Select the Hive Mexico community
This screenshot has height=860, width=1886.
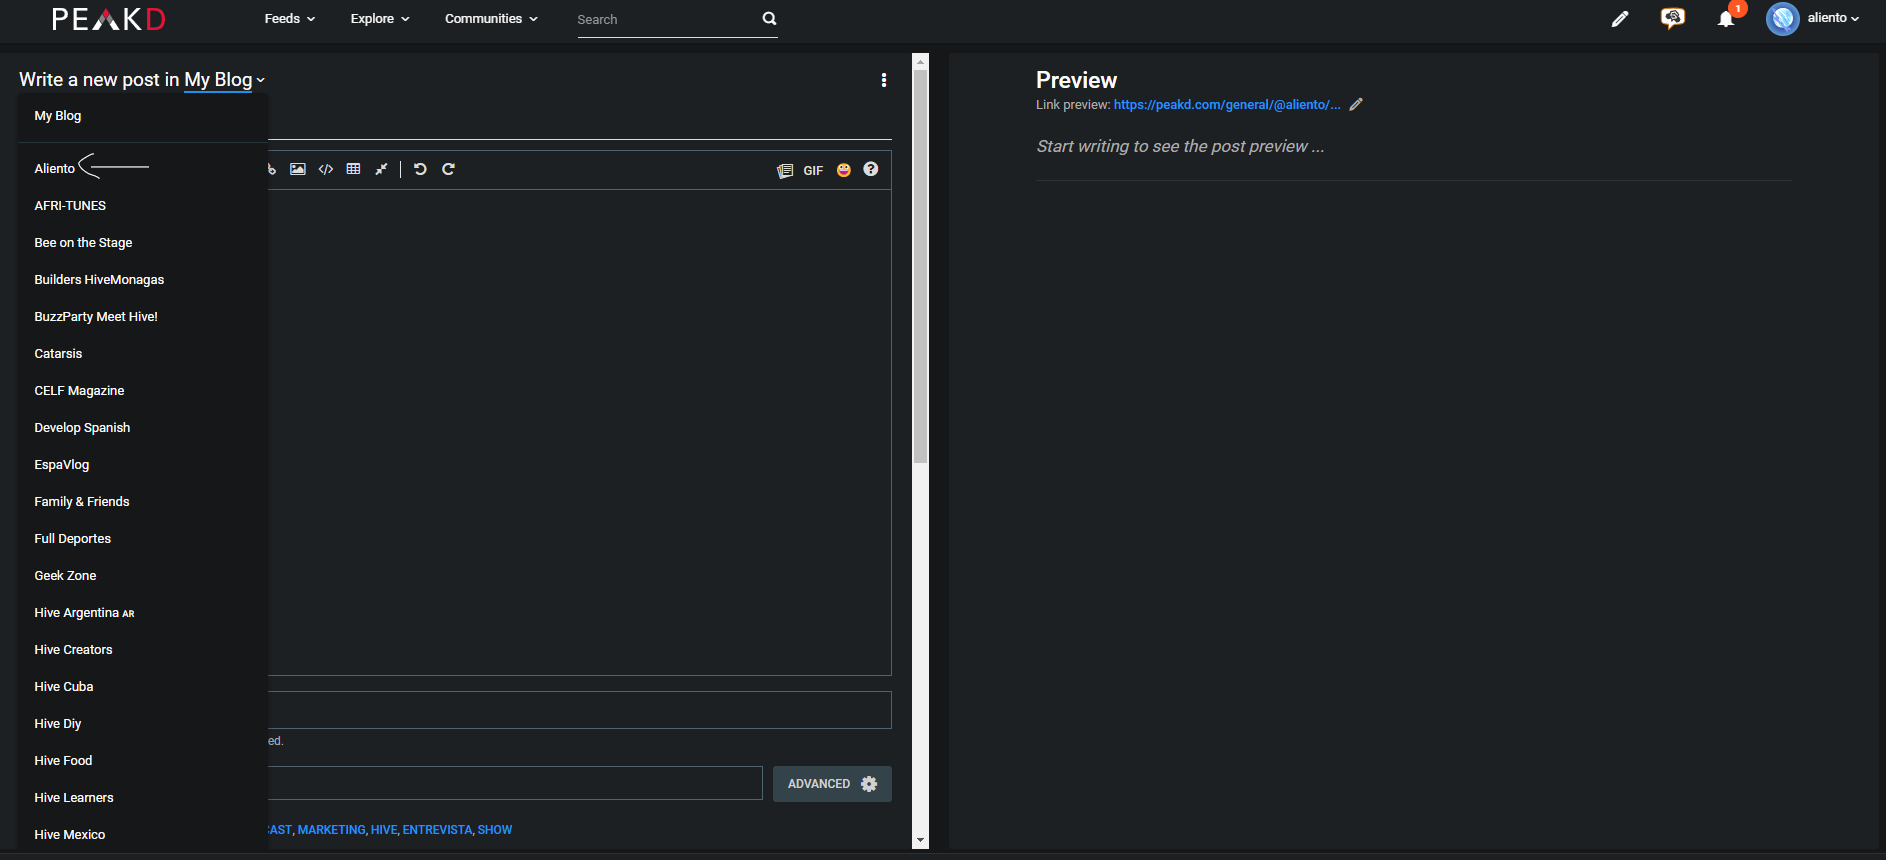click(143, 834)
